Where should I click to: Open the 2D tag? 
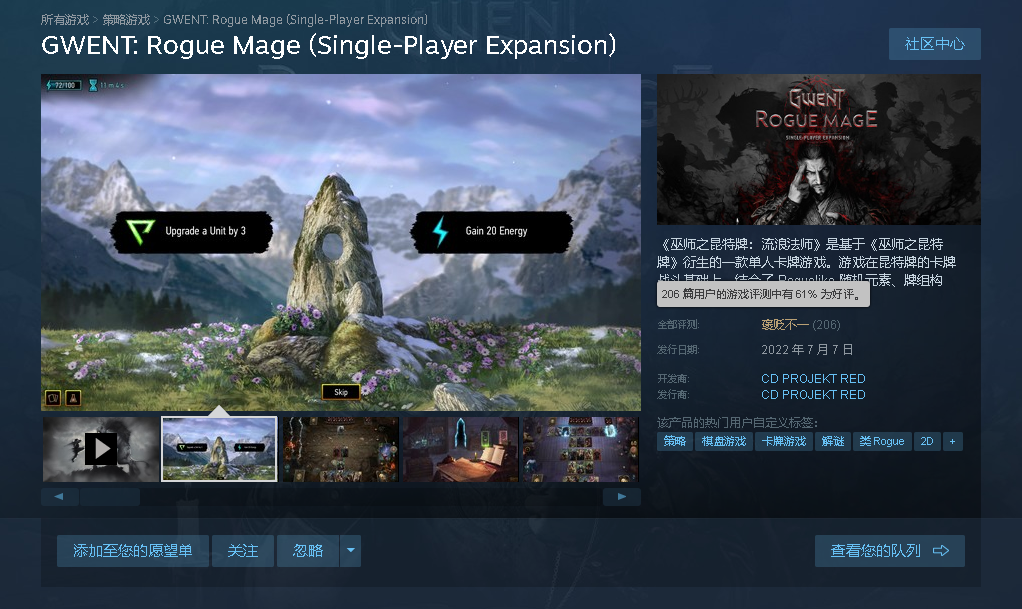927,441
